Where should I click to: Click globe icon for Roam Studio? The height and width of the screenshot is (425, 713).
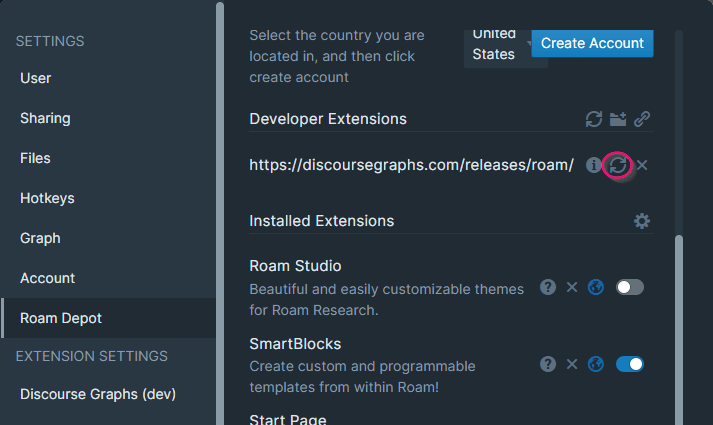pyautogui.click(x=596, y=287)
